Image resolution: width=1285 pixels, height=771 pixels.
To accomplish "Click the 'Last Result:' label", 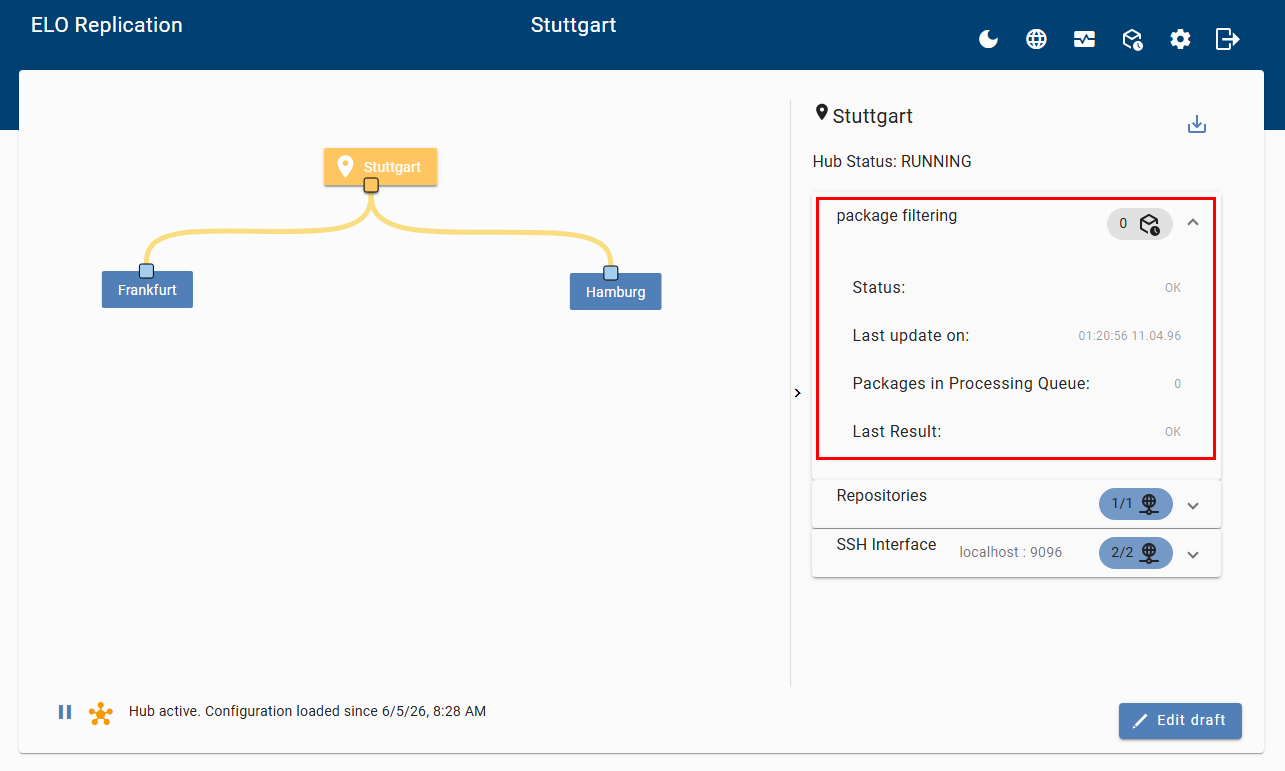I will coord(897,431).
